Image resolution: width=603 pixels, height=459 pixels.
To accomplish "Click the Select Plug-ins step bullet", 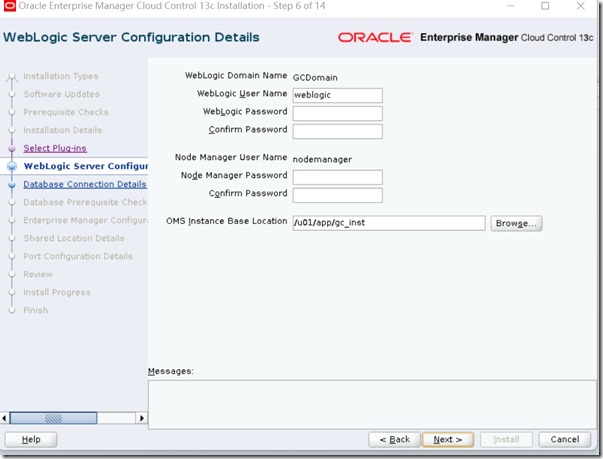I will click(x=12, y=148).
